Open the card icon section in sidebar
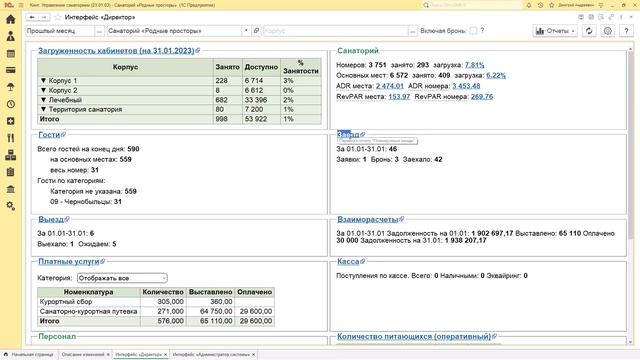The width and height of the screenshot is (640, 360). 11,70
